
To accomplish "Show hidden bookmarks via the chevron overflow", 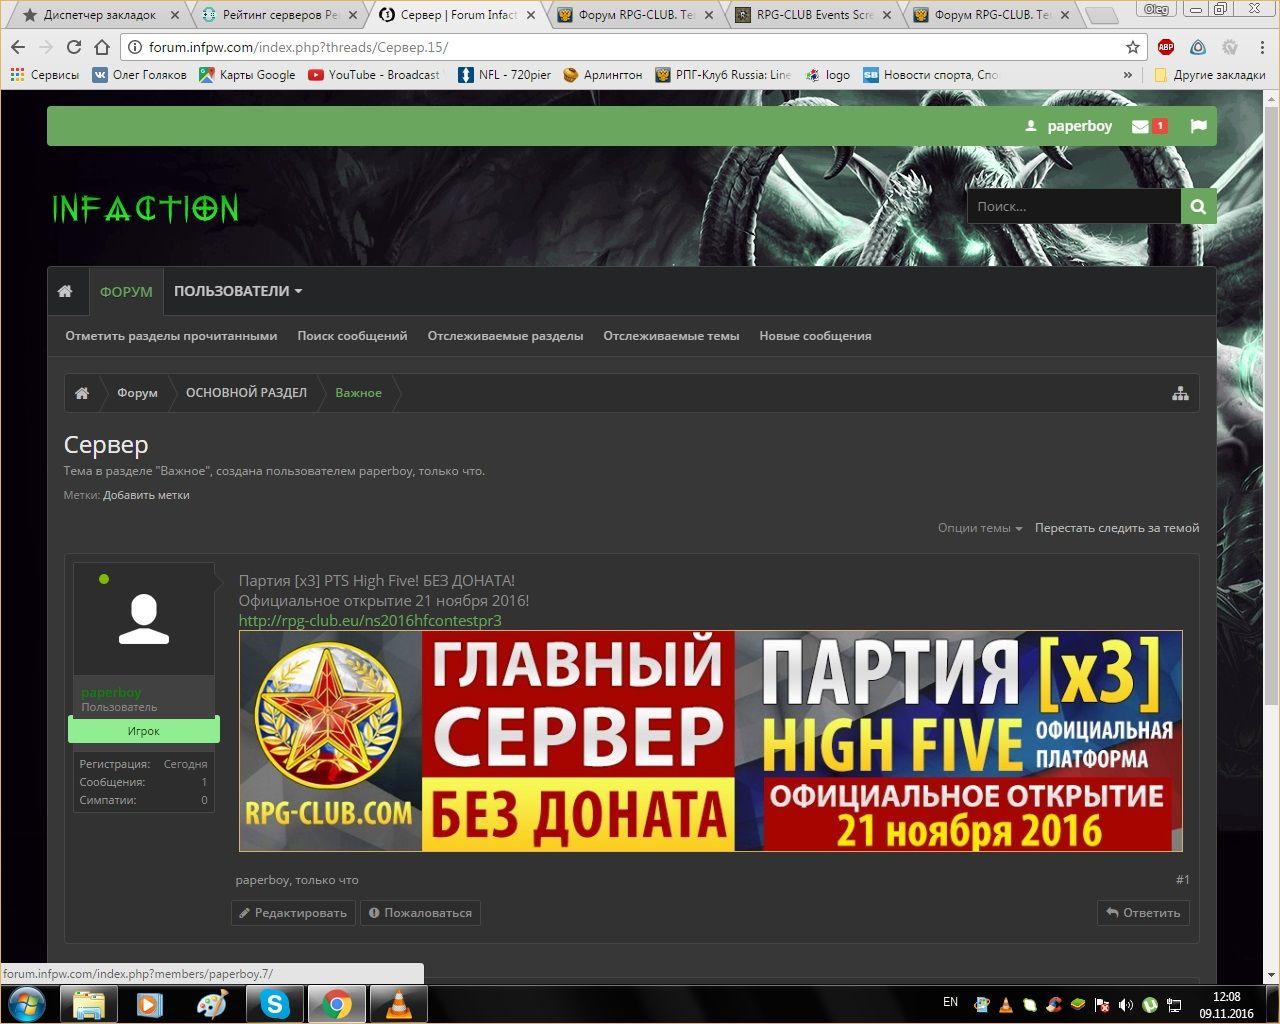I will [x=1128, y=75].
